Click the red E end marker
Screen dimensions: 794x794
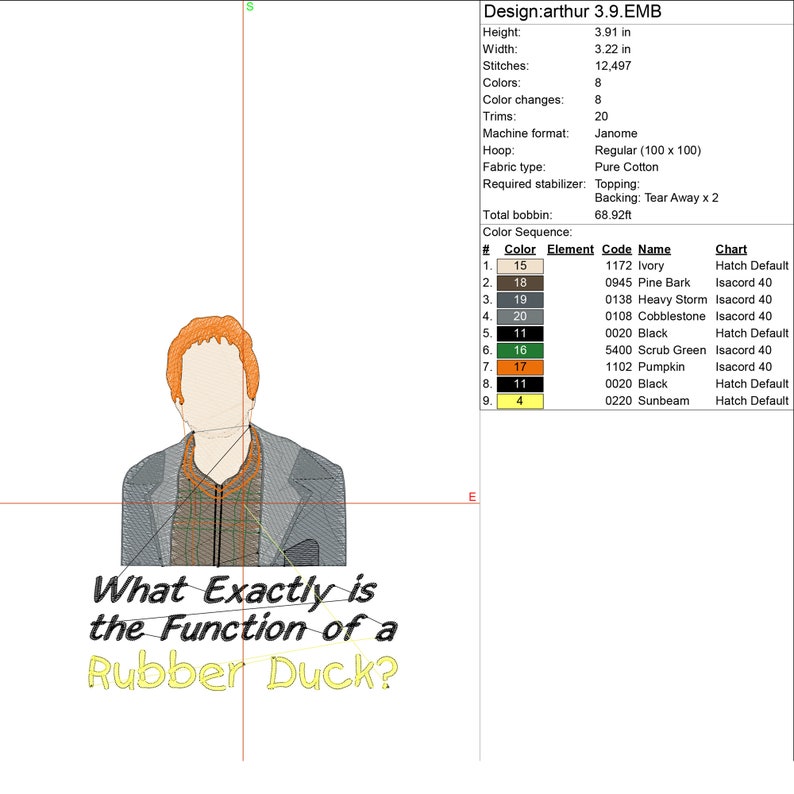(472, 497)
